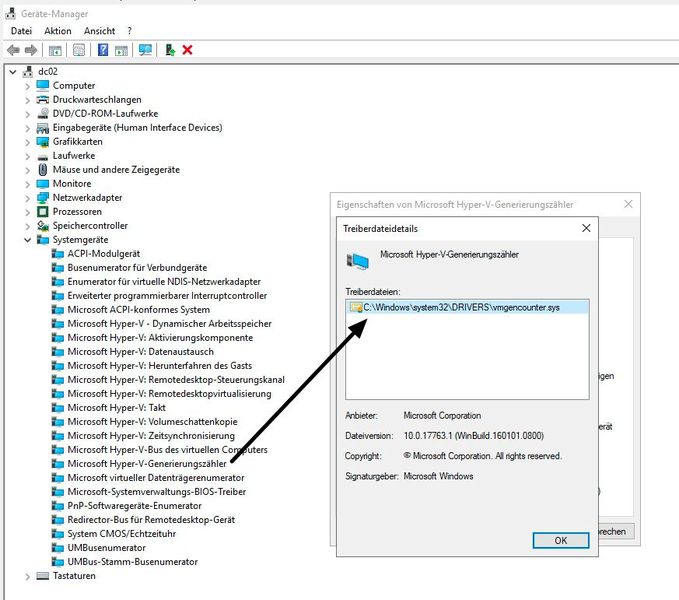Click the DVD/CD-ROM-Laufwerke disc icon

[x=43, y=113]
